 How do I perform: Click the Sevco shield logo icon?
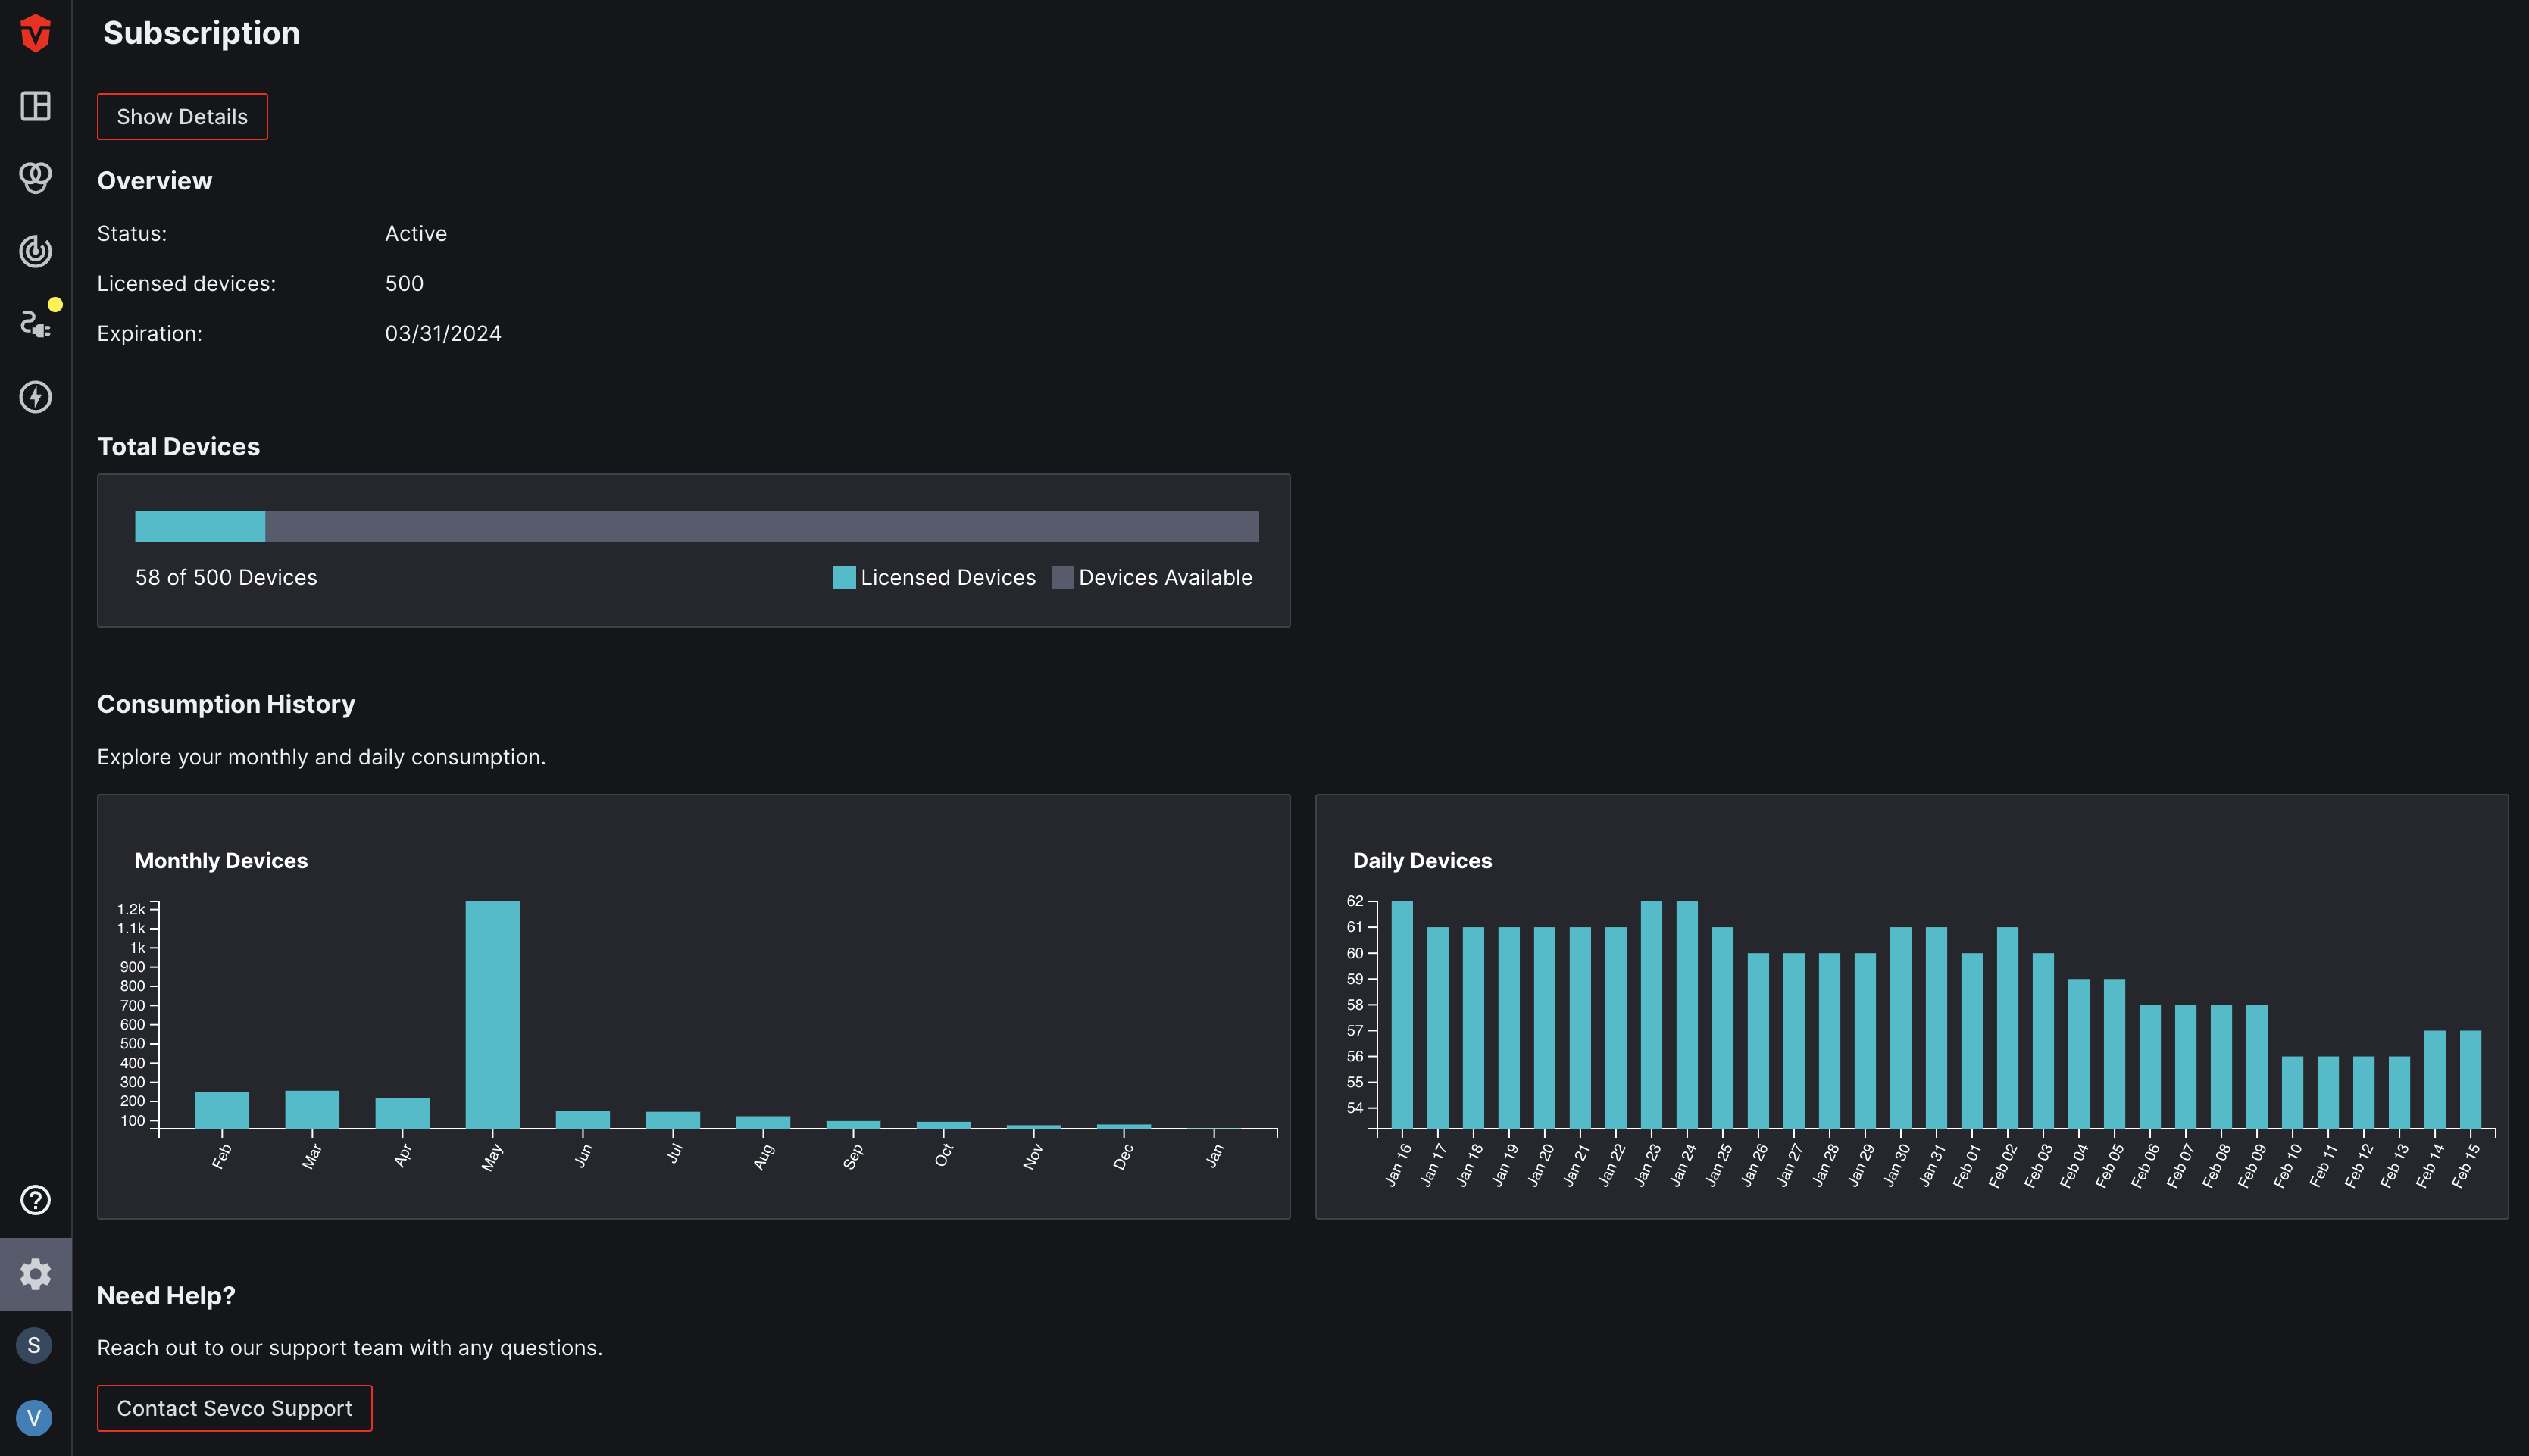35,31
